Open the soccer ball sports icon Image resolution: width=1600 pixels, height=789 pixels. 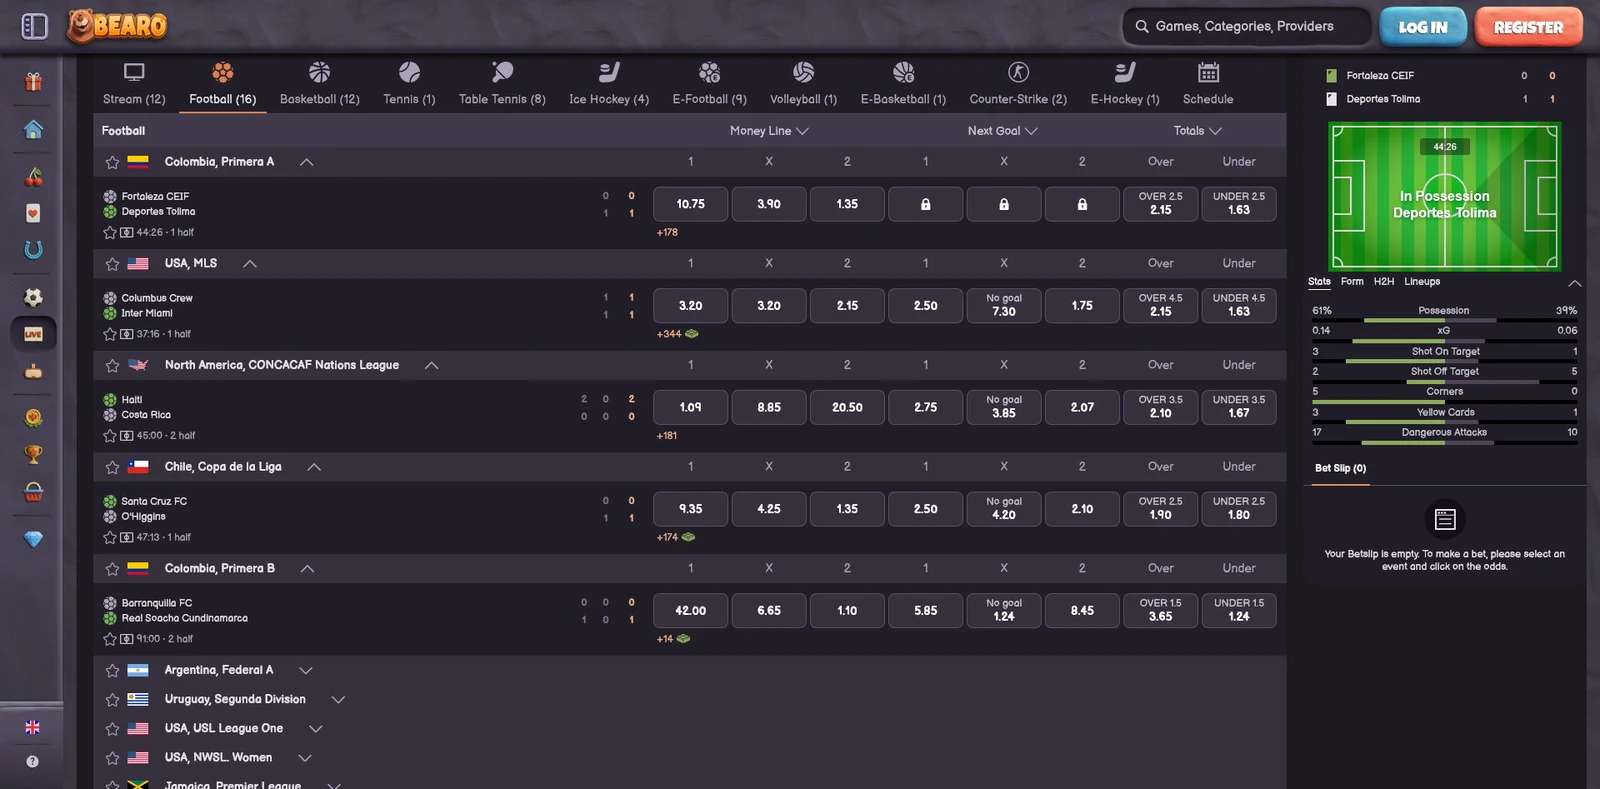pyautogui.click(x=33, y=297)
